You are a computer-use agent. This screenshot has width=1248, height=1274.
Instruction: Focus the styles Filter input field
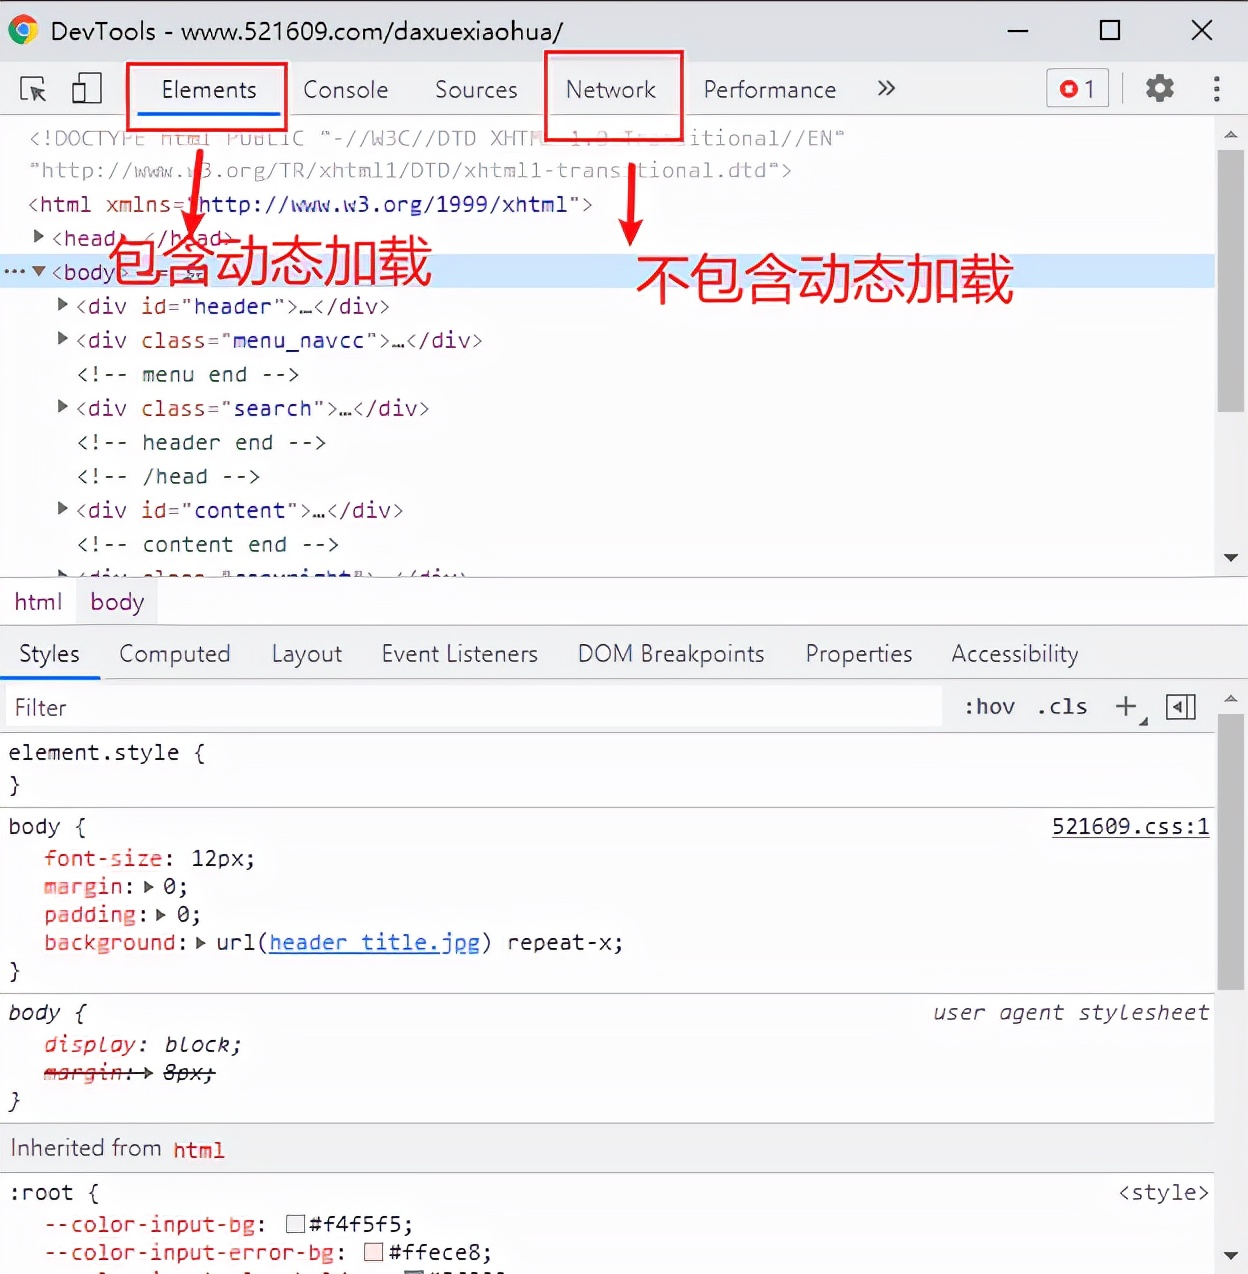pyautogui.click(x=470, y=708)
